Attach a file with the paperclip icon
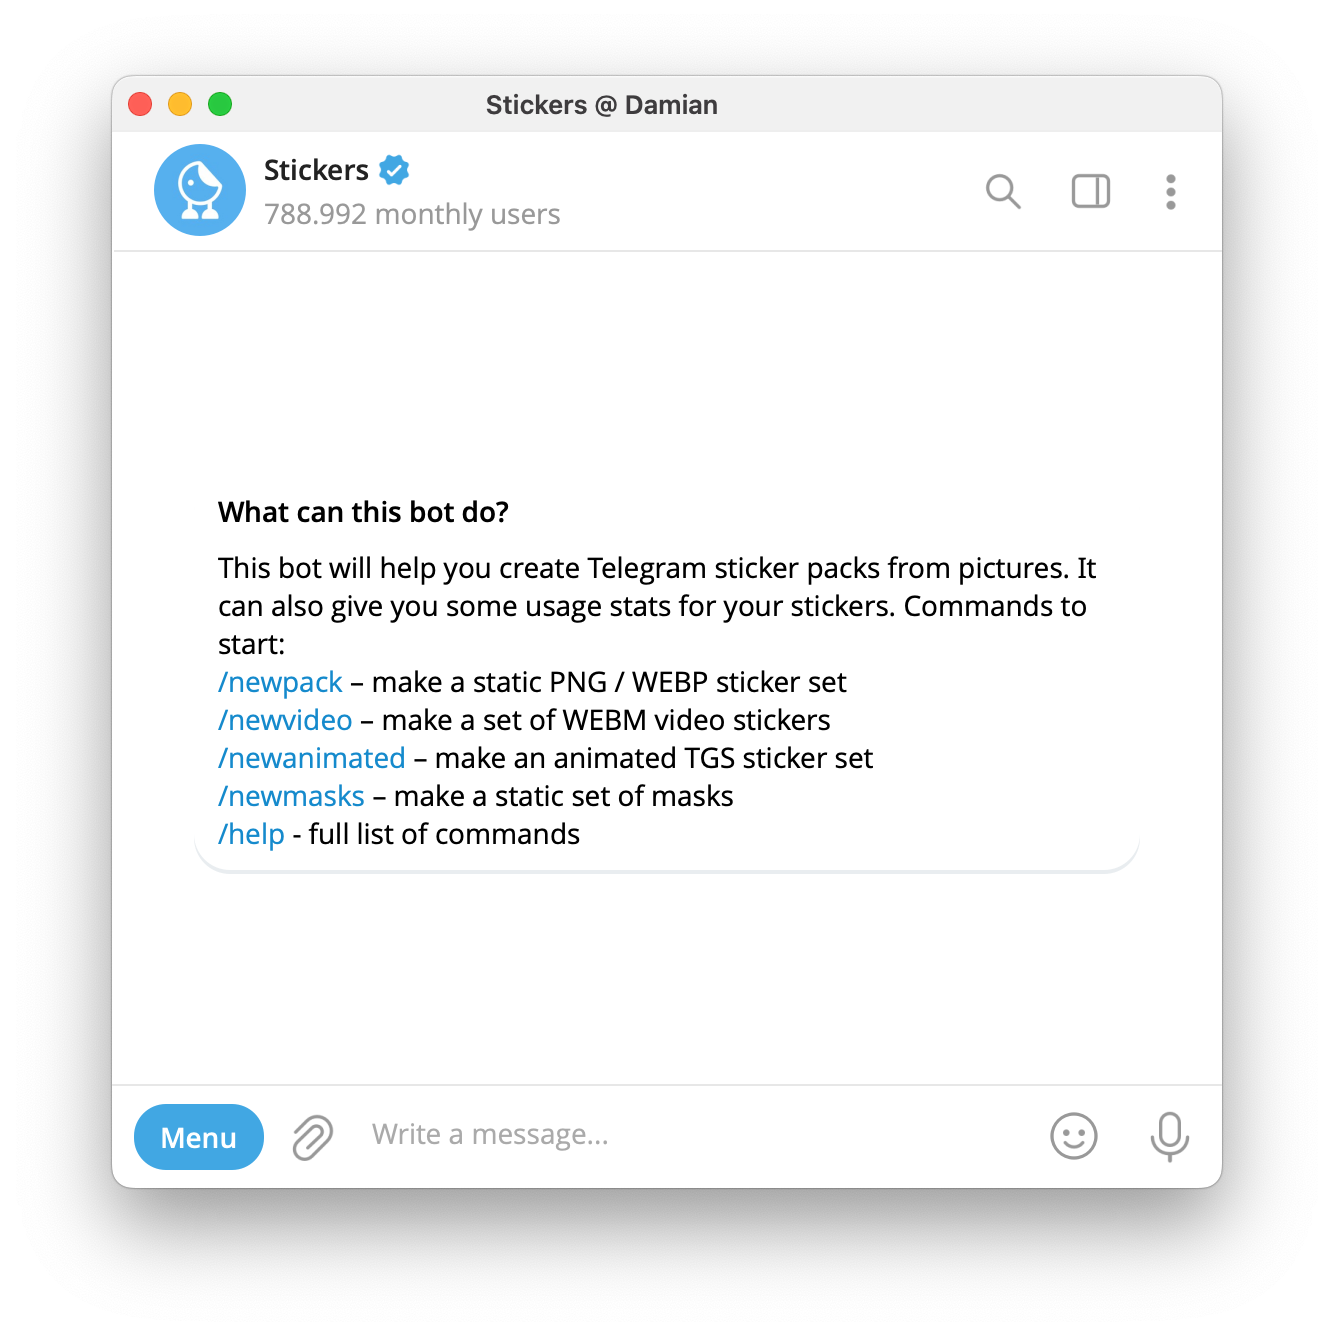 pyautogui.click(x=313, y=1137)
